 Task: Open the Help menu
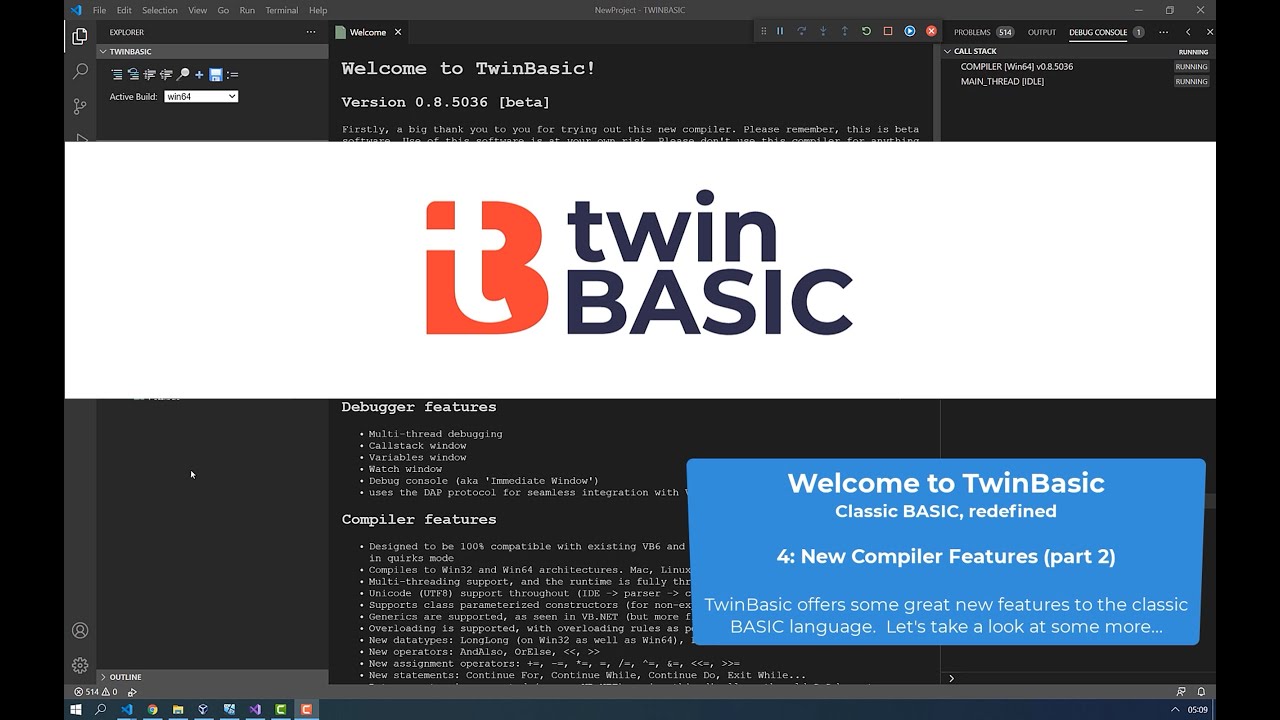[318, 10]
